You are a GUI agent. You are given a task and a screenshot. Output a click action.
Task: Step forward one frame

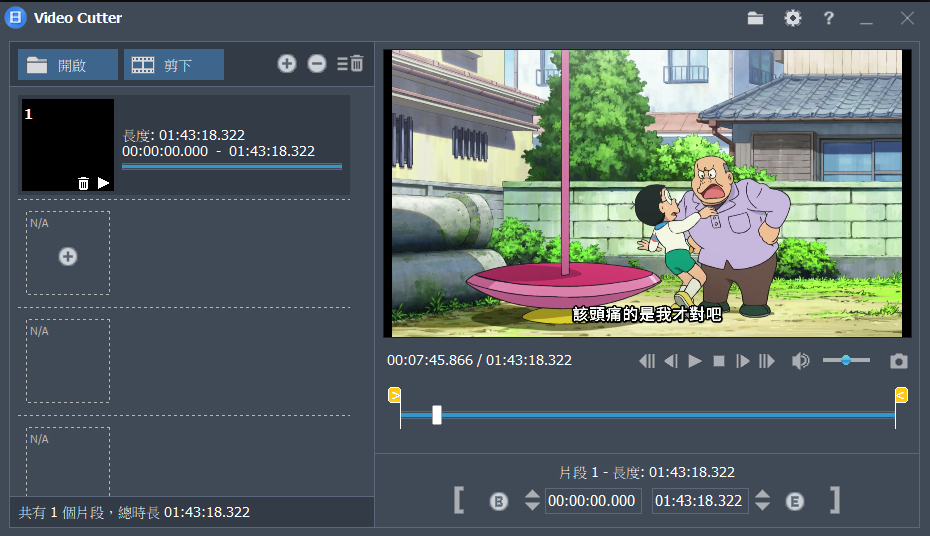coord(743,360)
